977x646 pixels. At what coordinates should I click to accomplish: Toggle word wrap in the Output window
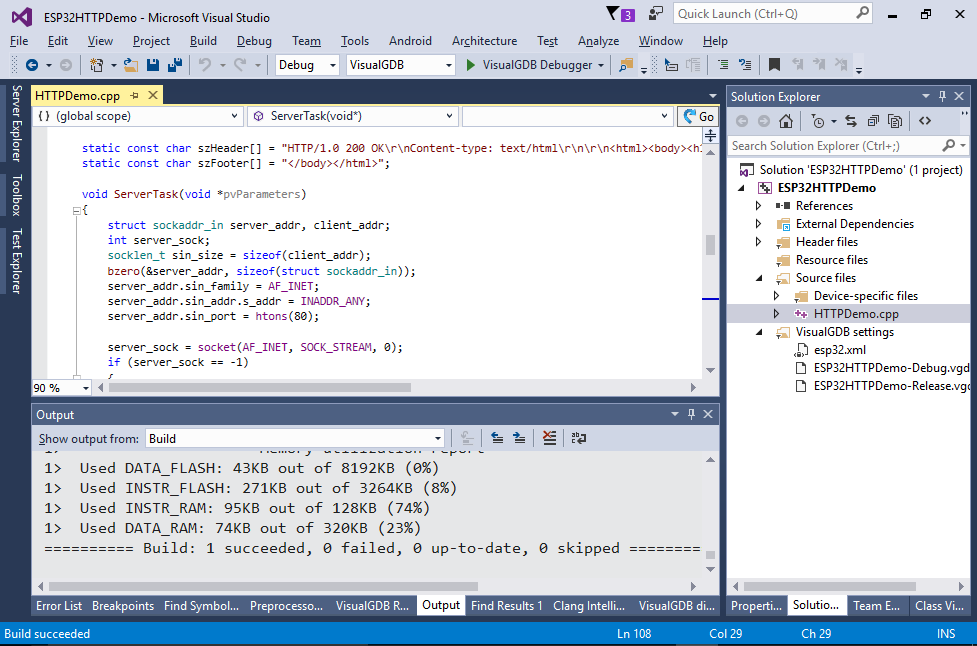coord(578,438)
